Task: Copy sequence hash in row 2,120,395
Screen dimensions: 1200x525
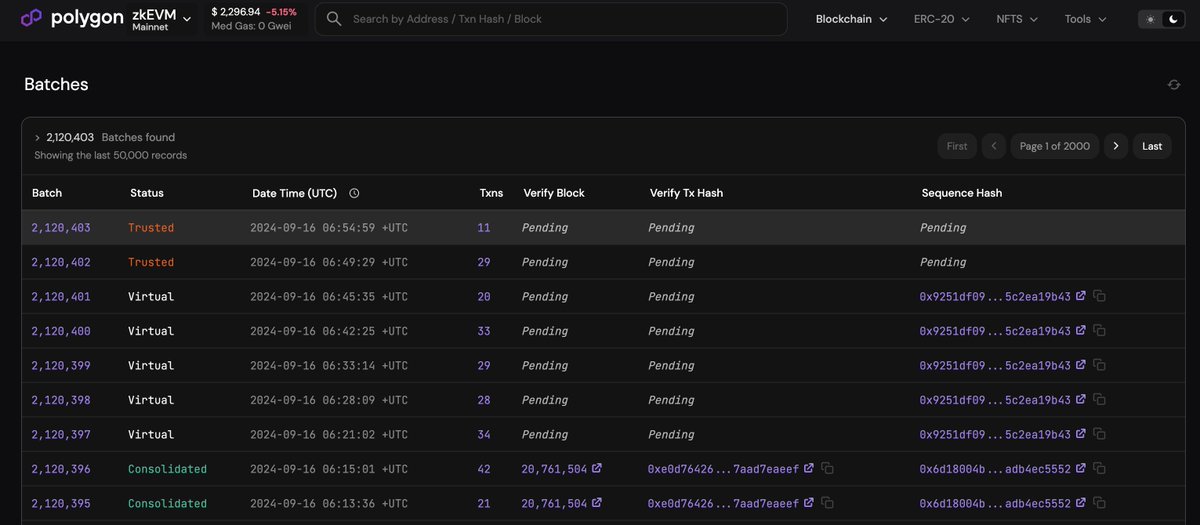Action: 1099,504
